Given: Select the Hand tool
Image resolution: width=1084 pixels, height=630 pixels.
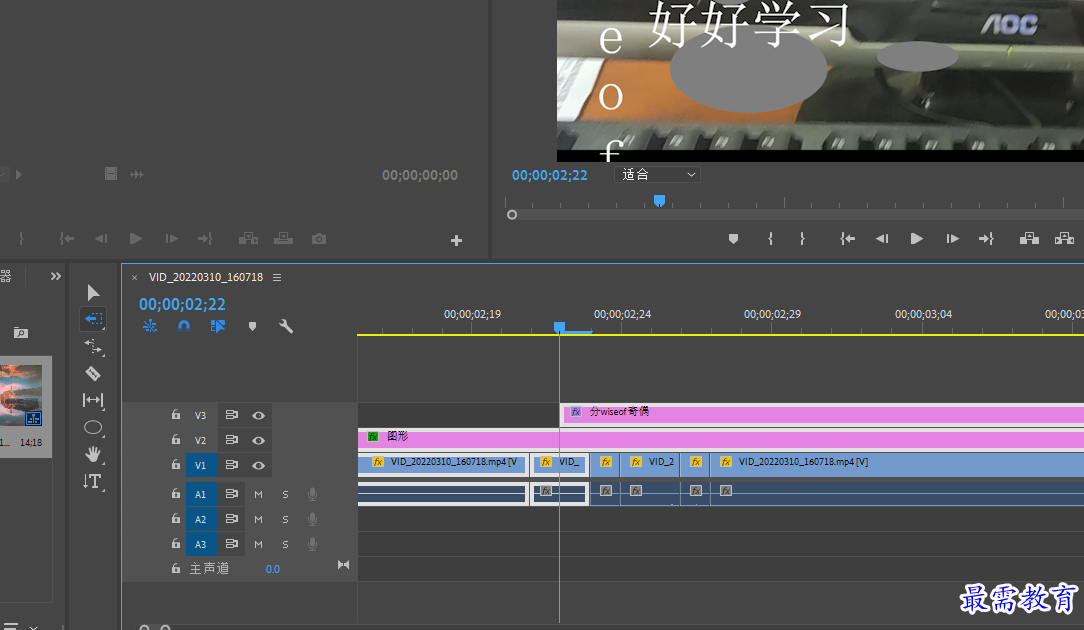Looking at the screenshot, I should [93, 454].
